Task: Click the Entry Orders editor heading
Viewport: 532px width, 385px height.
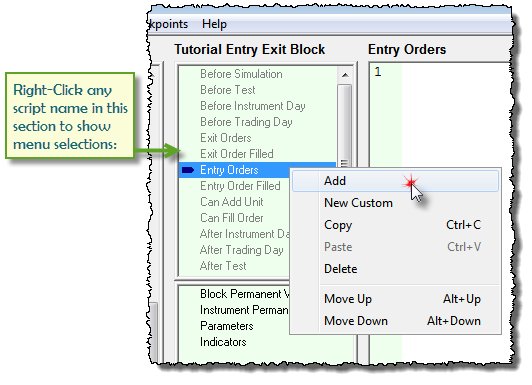Action: pyautogui.click(x=407, y=50)
